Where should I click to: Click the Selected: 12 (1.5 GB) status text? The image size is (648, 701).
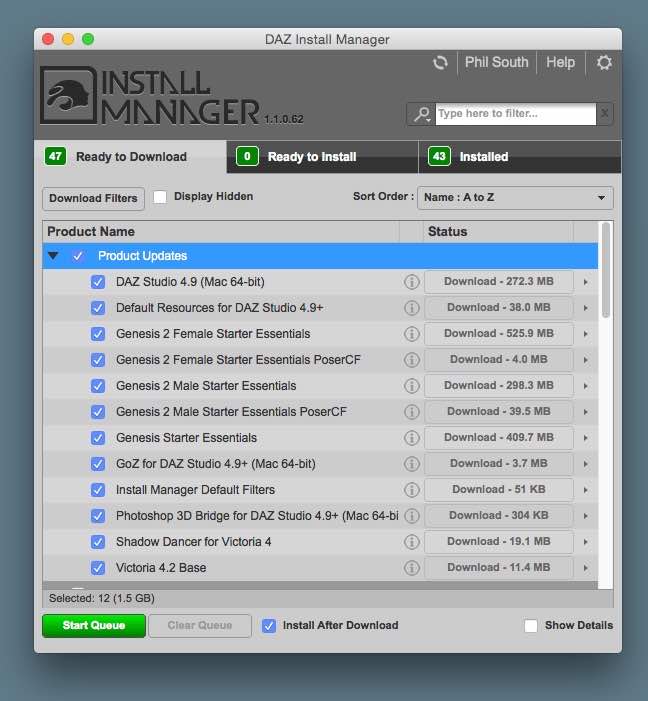coord(102,598)
